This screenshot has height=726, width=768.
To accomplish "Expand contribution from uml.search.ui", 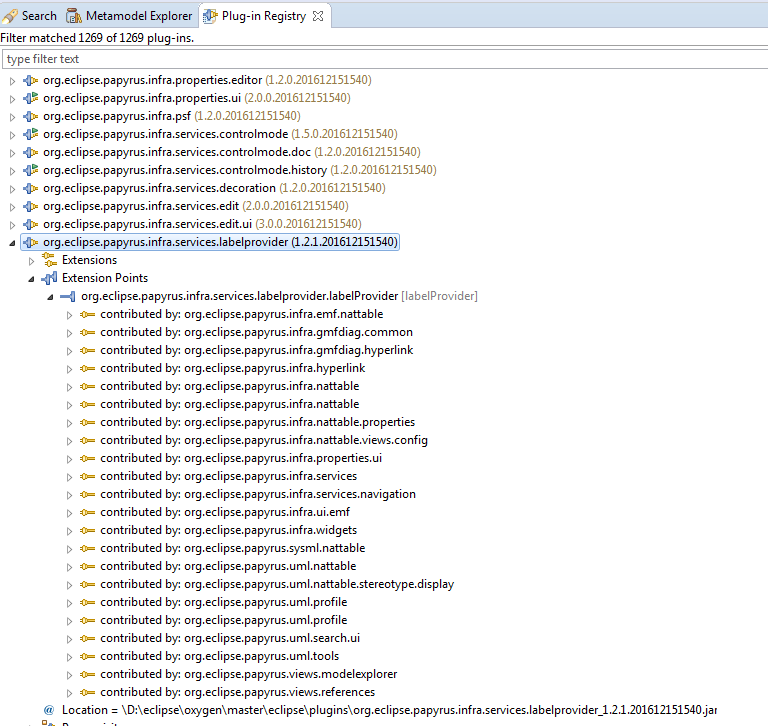I will (70, 639).
